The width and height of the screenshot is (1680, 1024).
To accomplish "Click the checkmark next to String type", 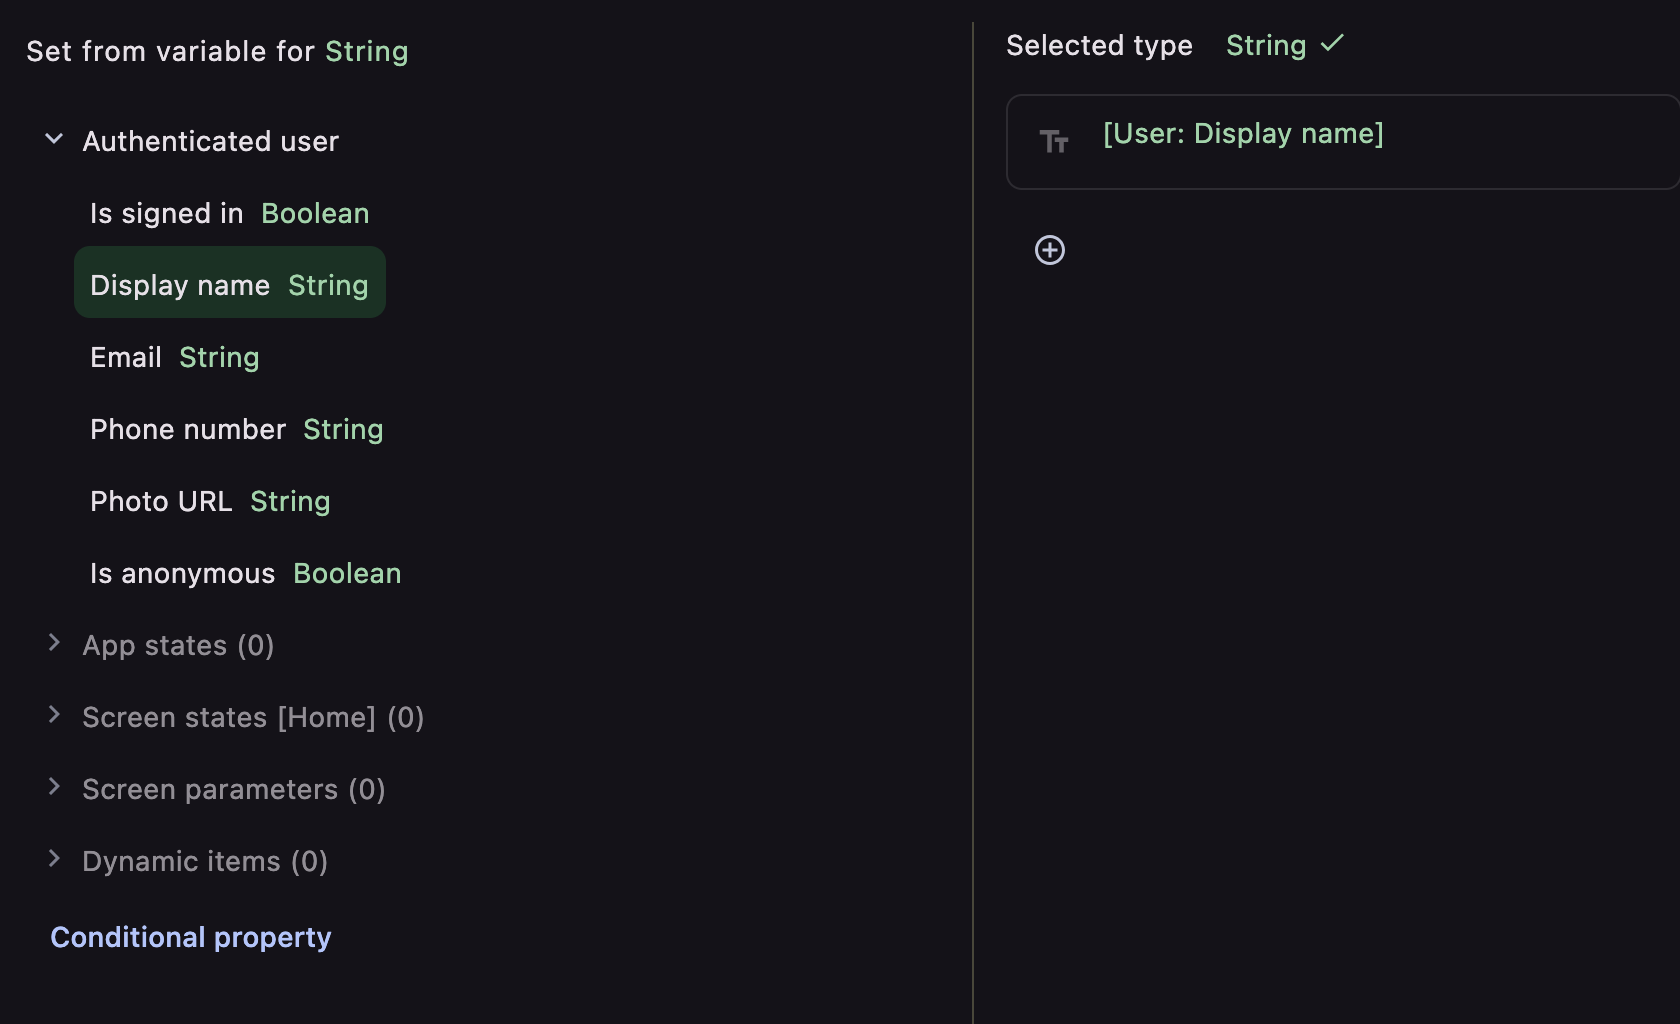I will tap(1332, 44).
